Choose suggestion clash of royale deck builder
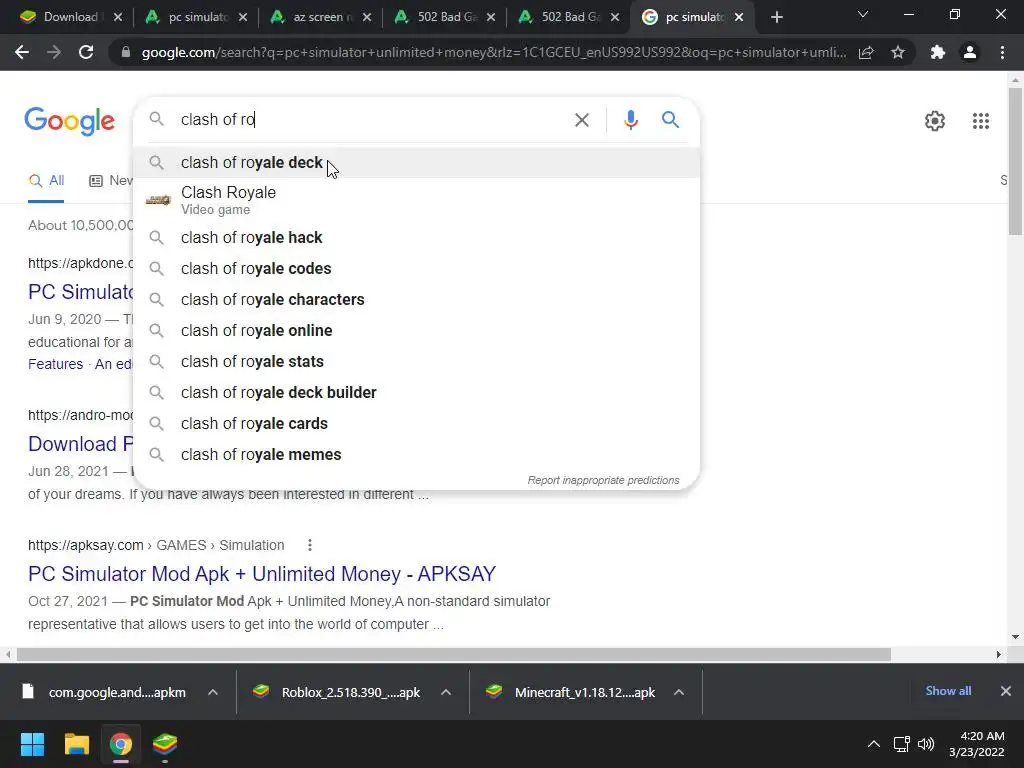 point(417,392)
